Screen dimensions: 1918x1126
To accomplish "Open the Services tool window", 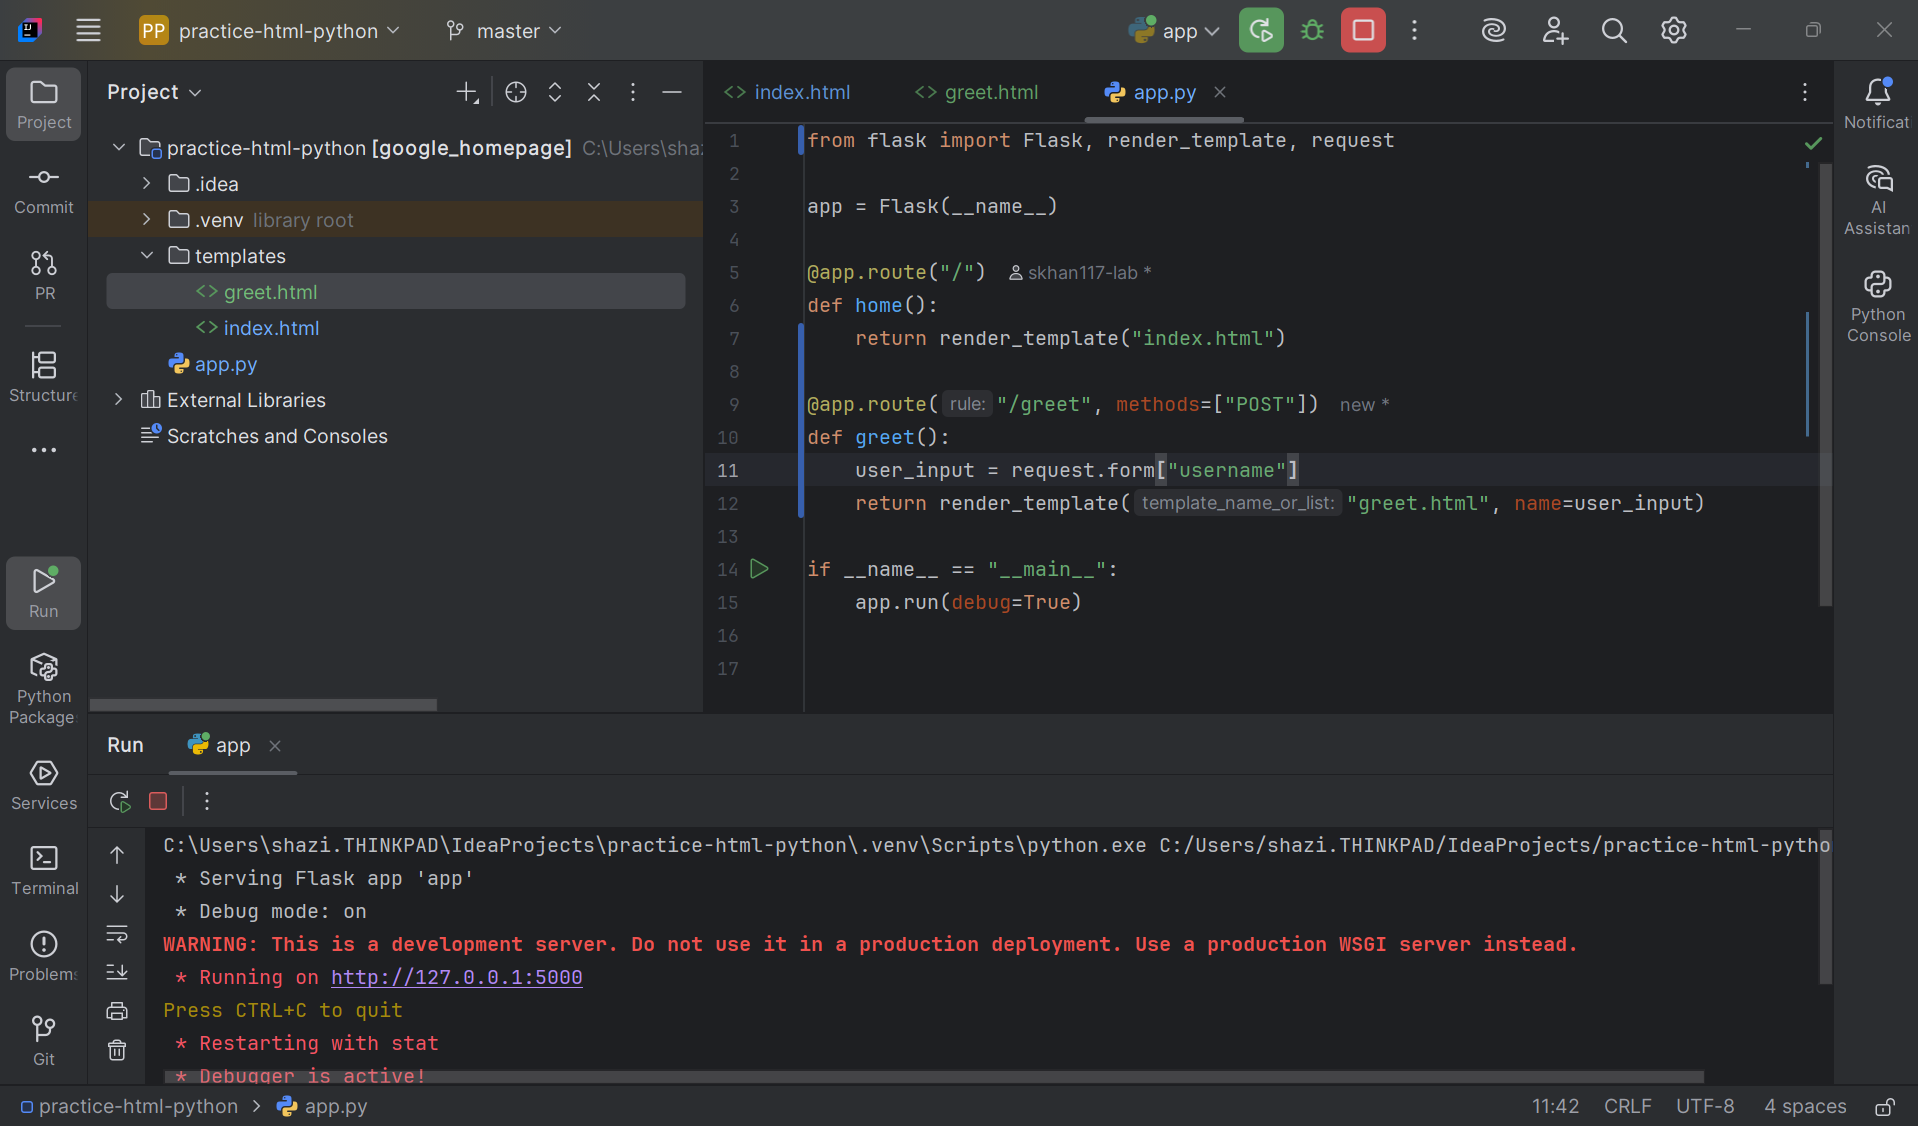I will tap(44, 785).
